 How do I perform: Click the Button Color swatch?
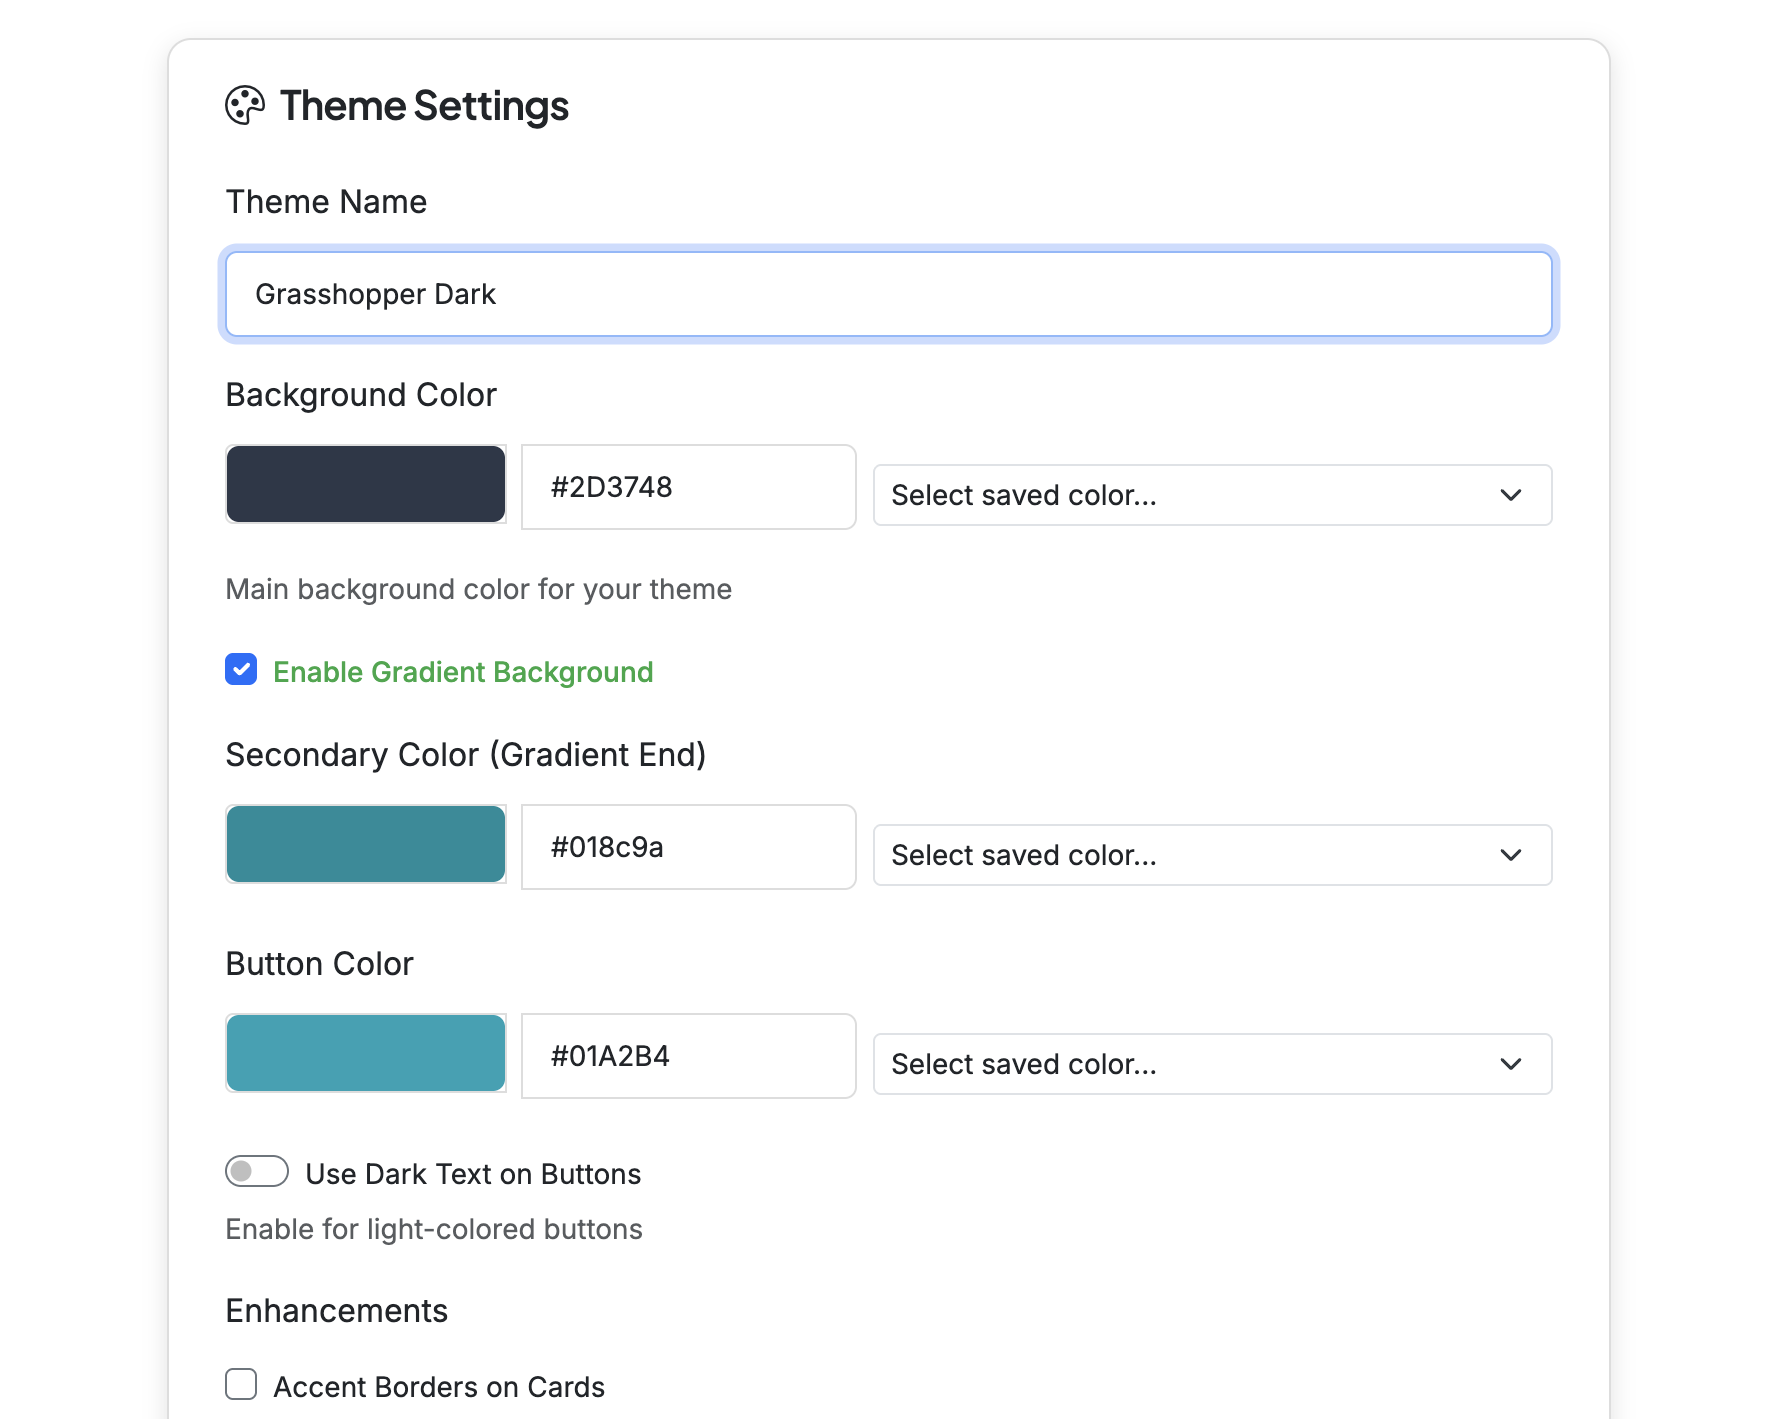[x=366, y=1053]
